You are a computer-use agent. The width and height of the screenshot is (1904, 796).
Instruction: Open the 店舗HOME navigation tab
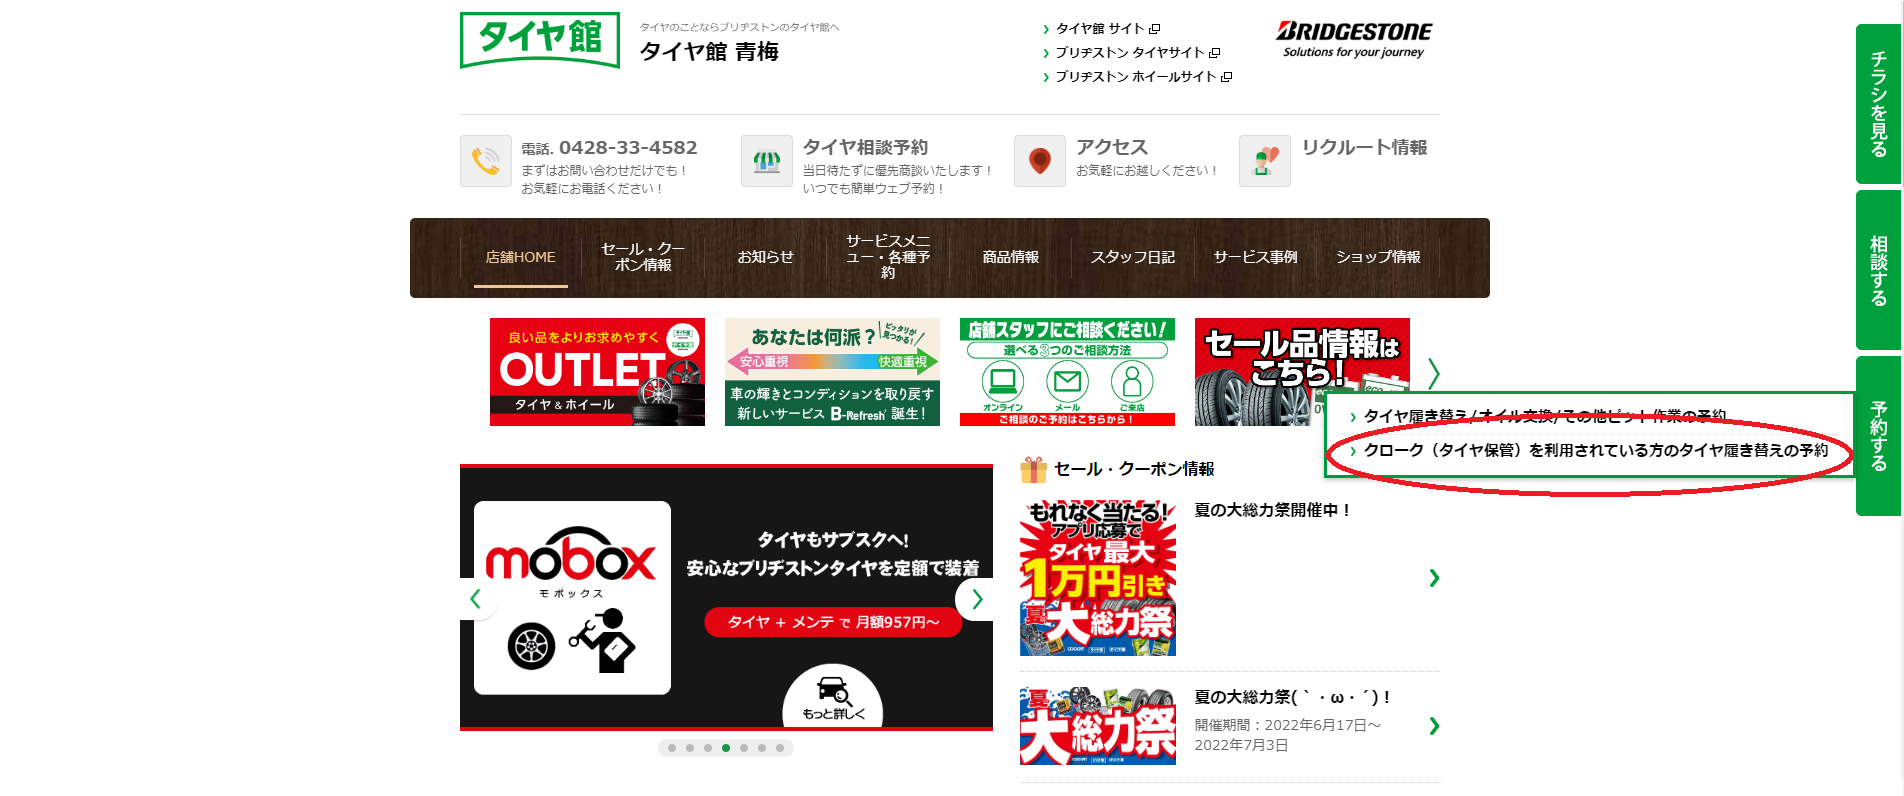tap(520, 257)
